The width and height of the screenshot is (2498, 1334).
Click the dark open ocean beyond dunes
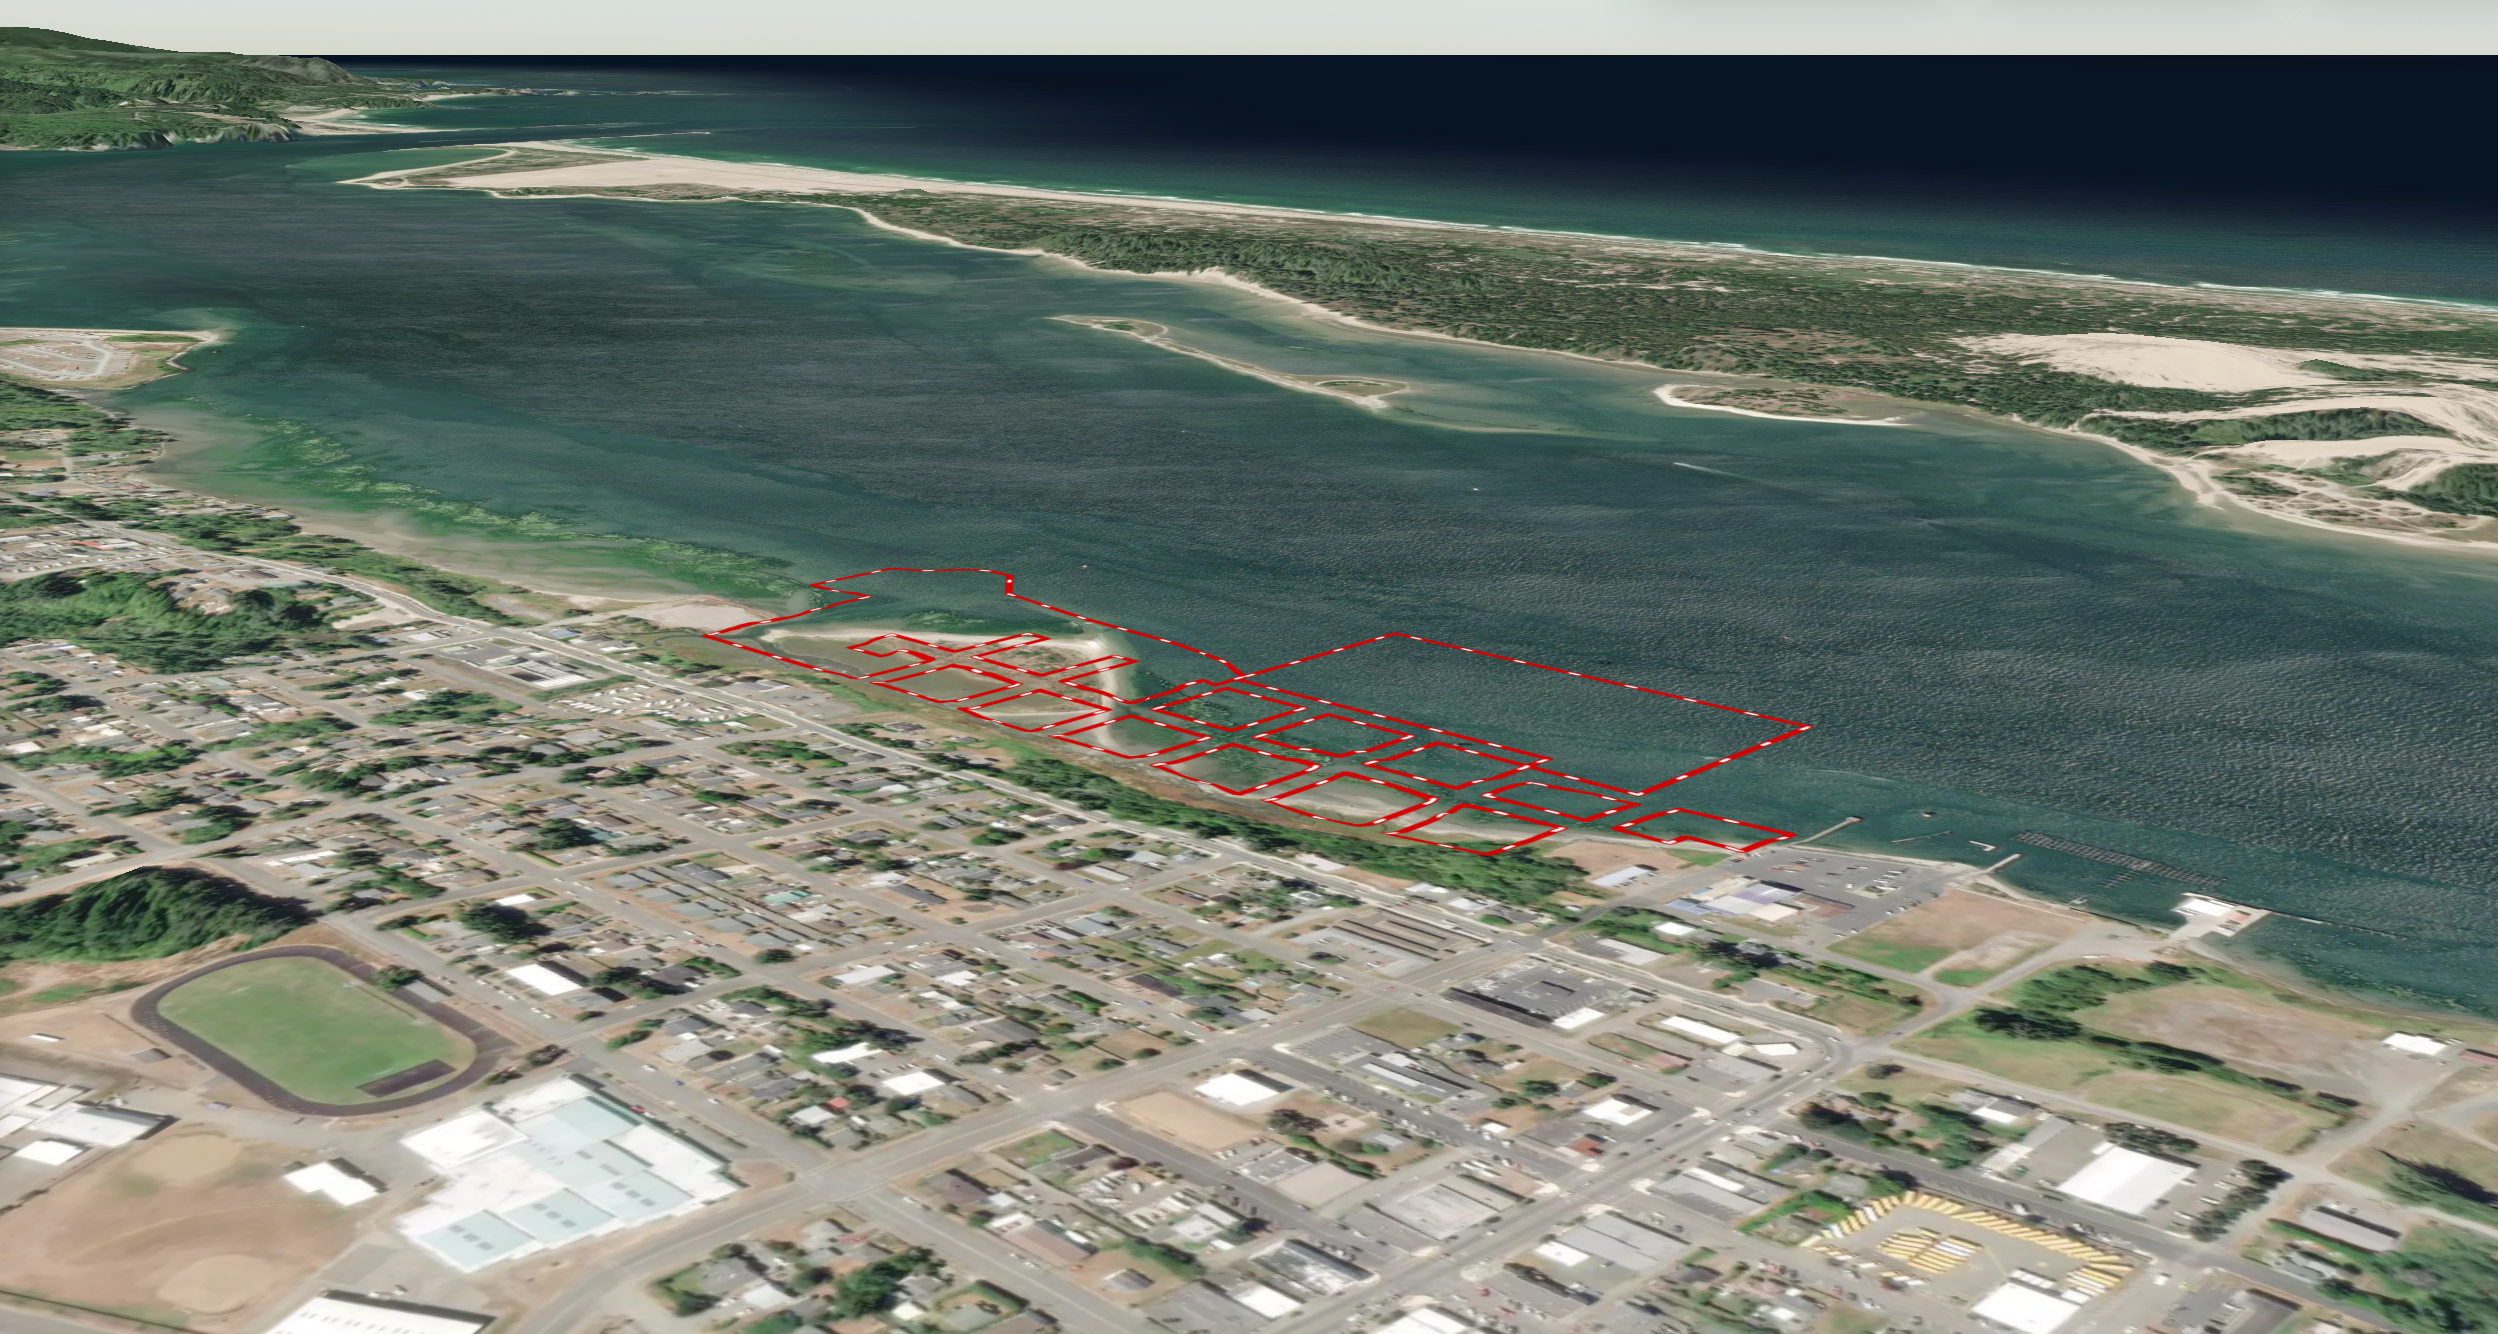[x=1700, y=120]
